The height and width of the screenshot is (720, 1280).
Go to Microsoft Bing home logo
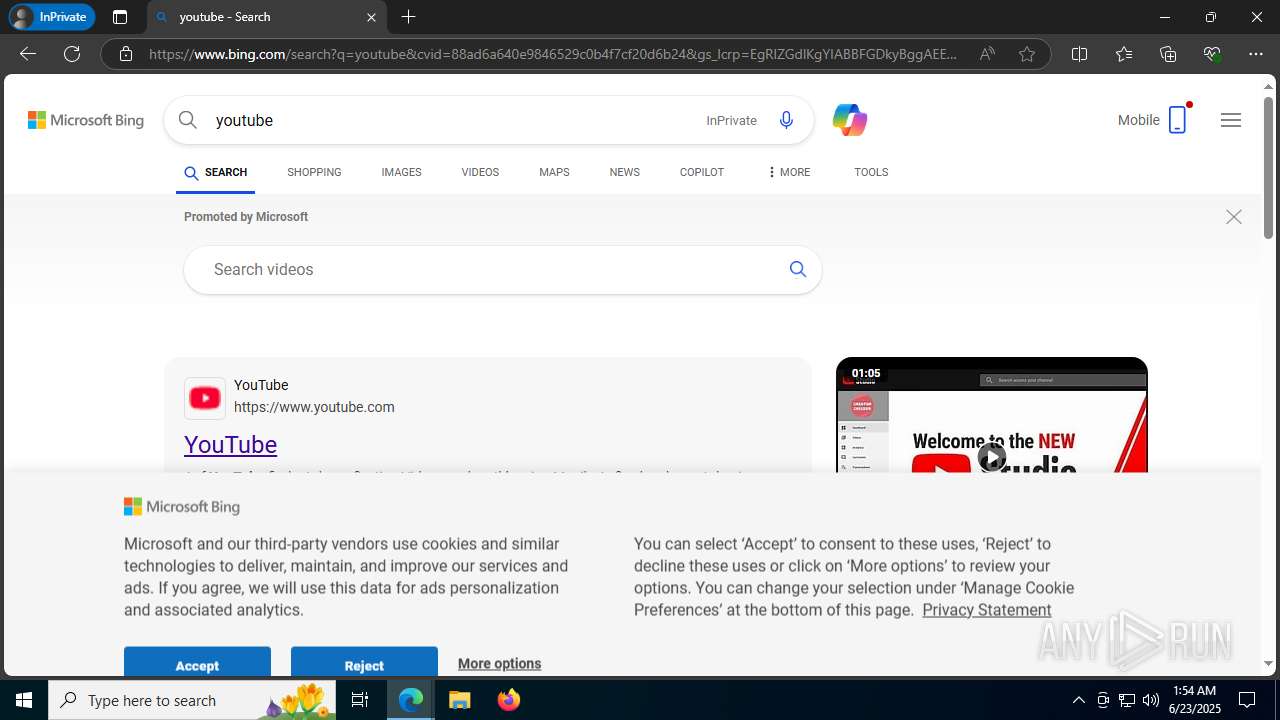[x=86, y=120]
